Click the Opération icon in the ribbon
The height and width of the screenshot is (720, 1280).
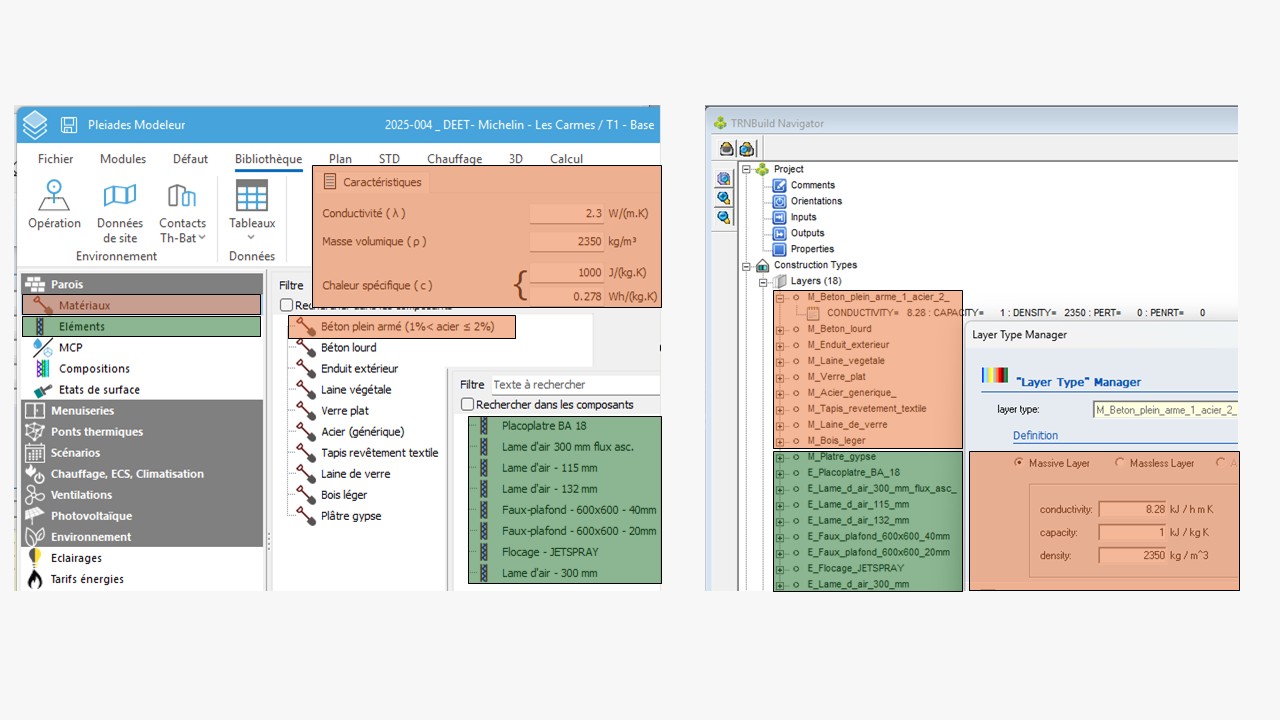[x=54, y=196]
